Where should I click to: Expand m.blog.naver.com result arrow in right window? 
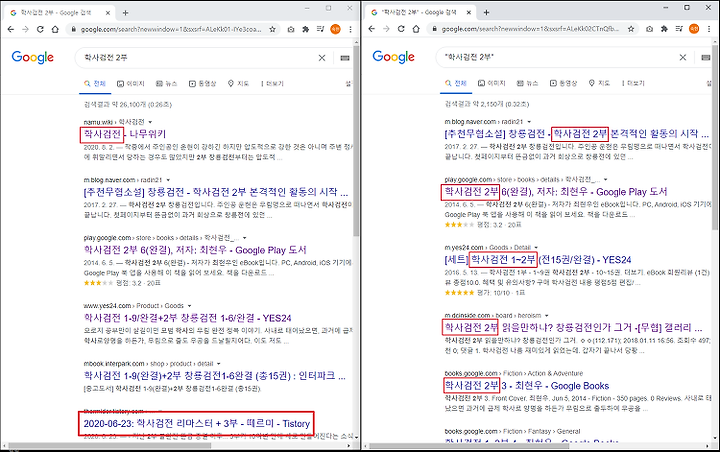(529, 122)
